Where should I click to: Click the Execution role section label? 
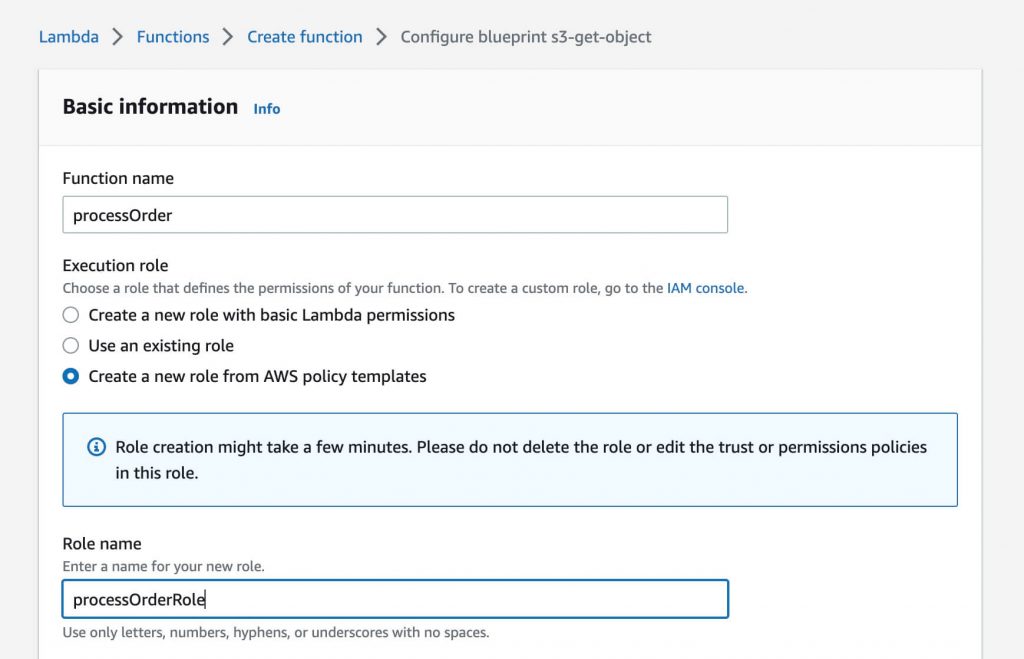[115, 265]
